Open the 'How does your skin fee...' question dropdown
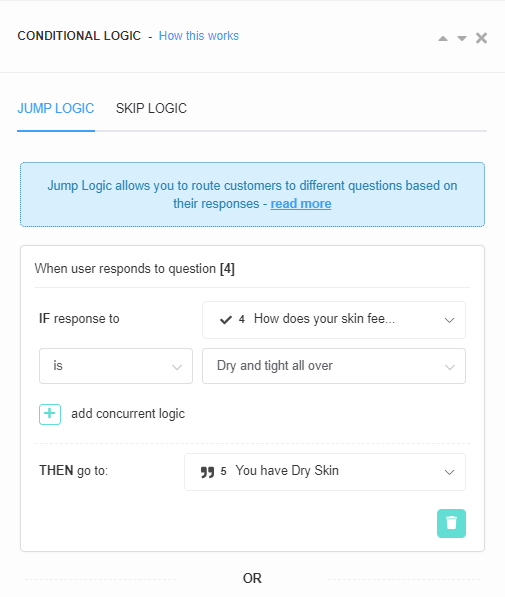The height and width of the screenshot is (597, 505). click(334, 320)
